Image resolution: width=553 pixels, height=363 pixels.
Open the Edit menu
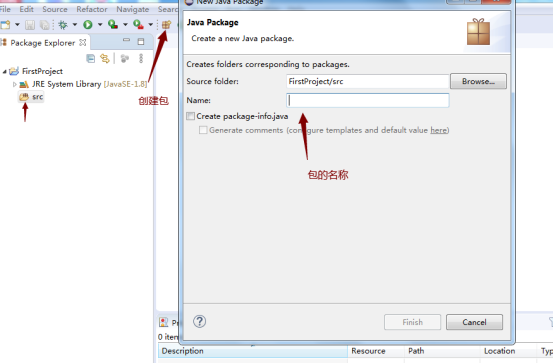[26, 9]
